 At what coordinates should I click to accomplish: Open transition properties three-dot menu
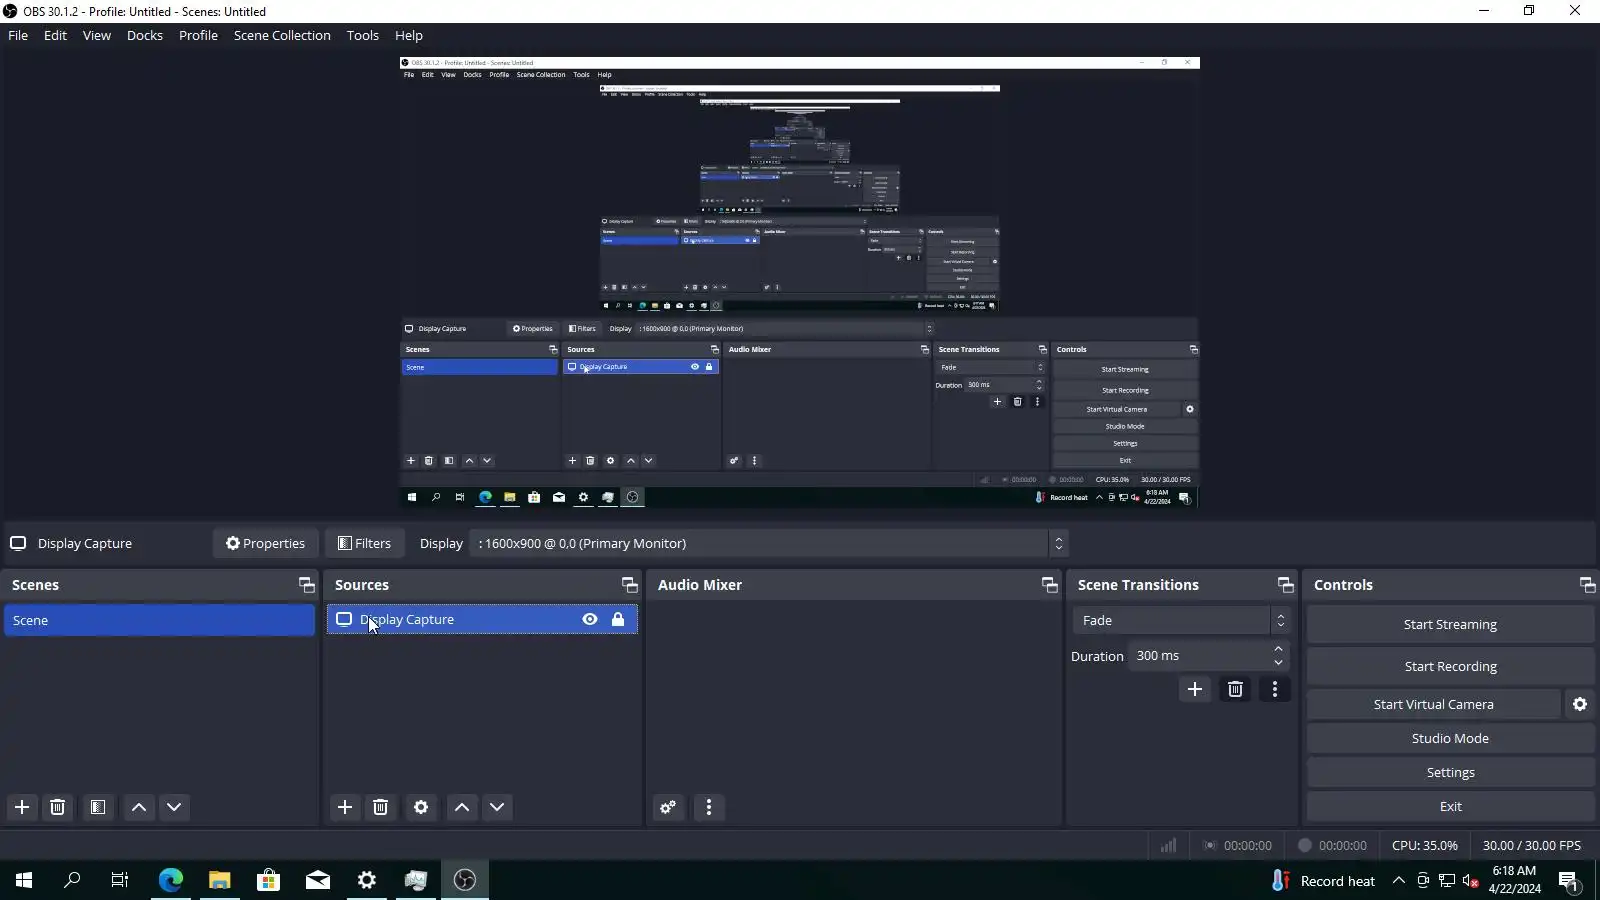coord(1275,689)
